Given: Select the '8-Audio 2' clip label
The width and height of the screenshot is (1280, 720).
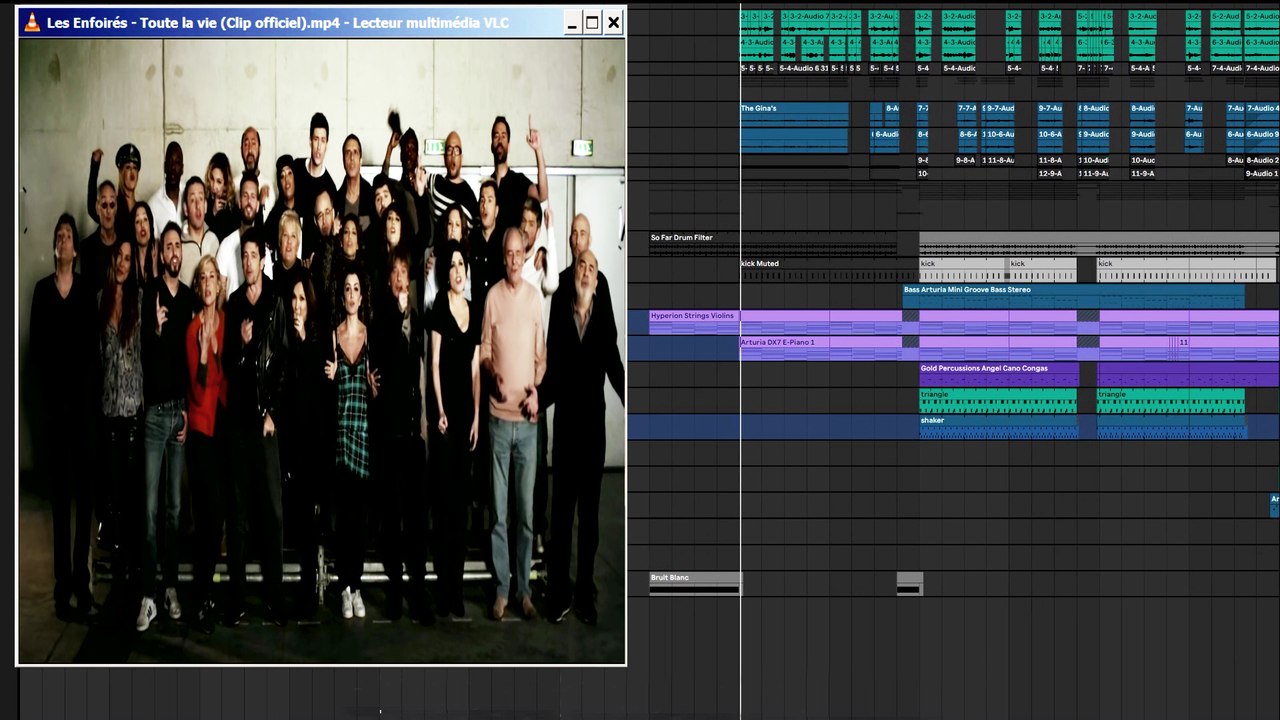Looking at the screenshot, I should (x=1262, y=160).
